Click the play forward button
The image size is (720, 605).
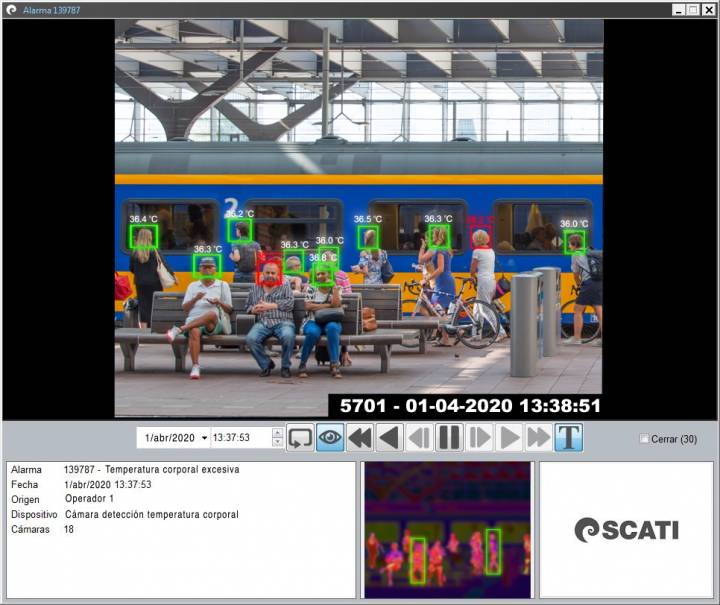509,437
